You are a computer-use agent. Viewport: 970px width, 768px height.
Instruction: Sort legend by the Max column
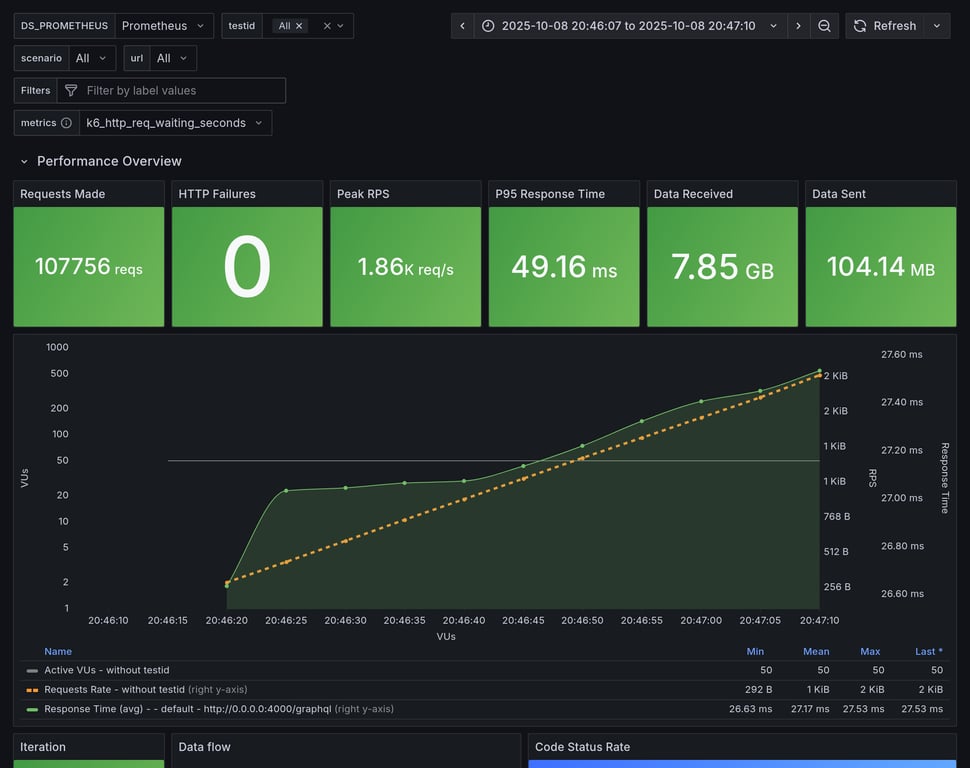click(870, 651)
